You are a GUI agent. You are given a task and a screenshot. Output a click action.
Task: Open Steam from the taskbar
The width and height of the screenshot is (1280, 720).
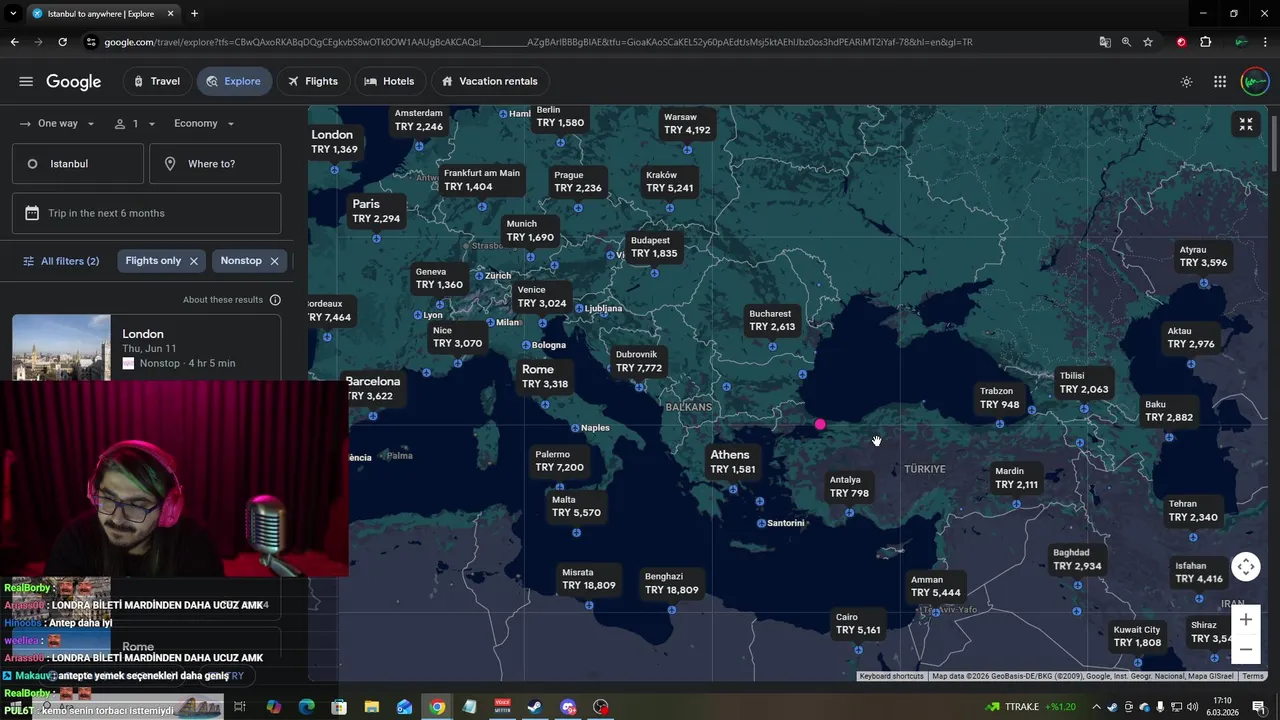535,707
